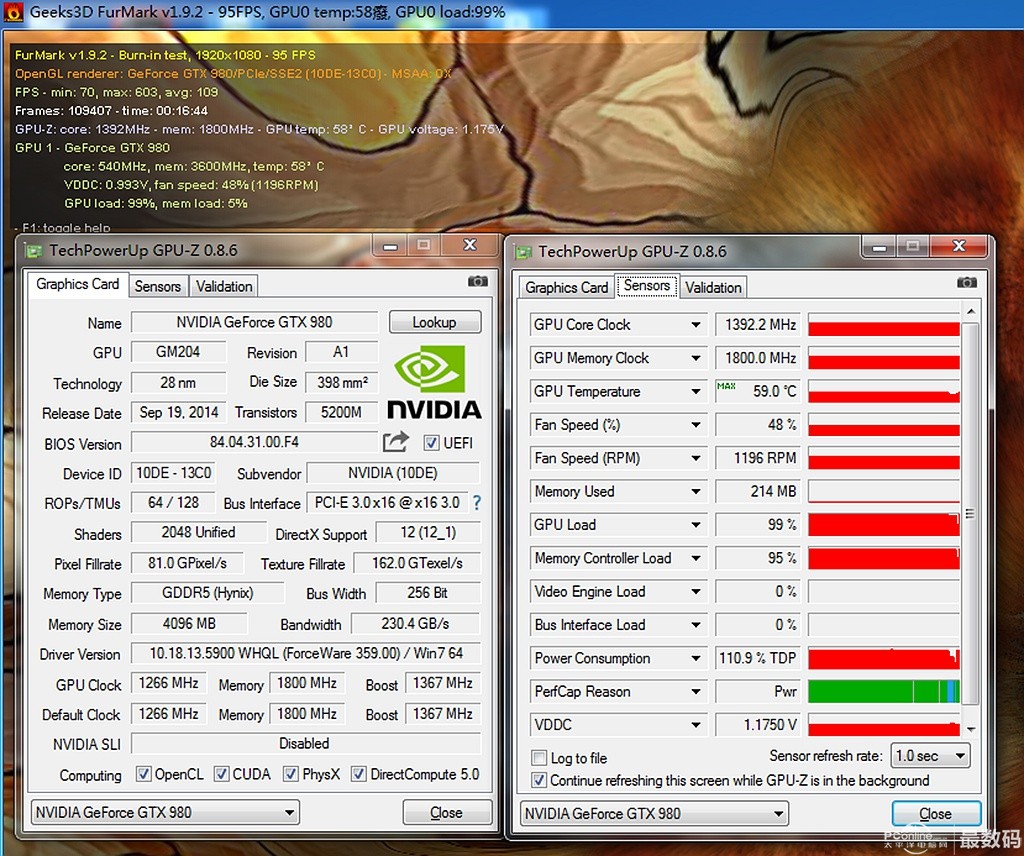Select Sensors tab in right GPU-Z window
The width and height of the screenshot is (1024, 856).
[647, 285]
